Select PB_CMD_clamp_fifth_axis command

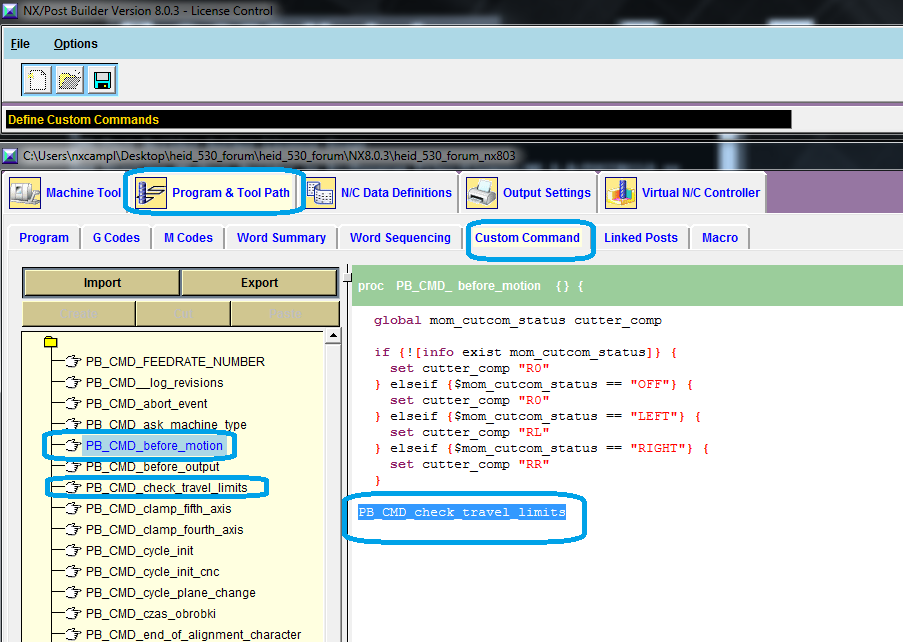(x=158, y=509)
